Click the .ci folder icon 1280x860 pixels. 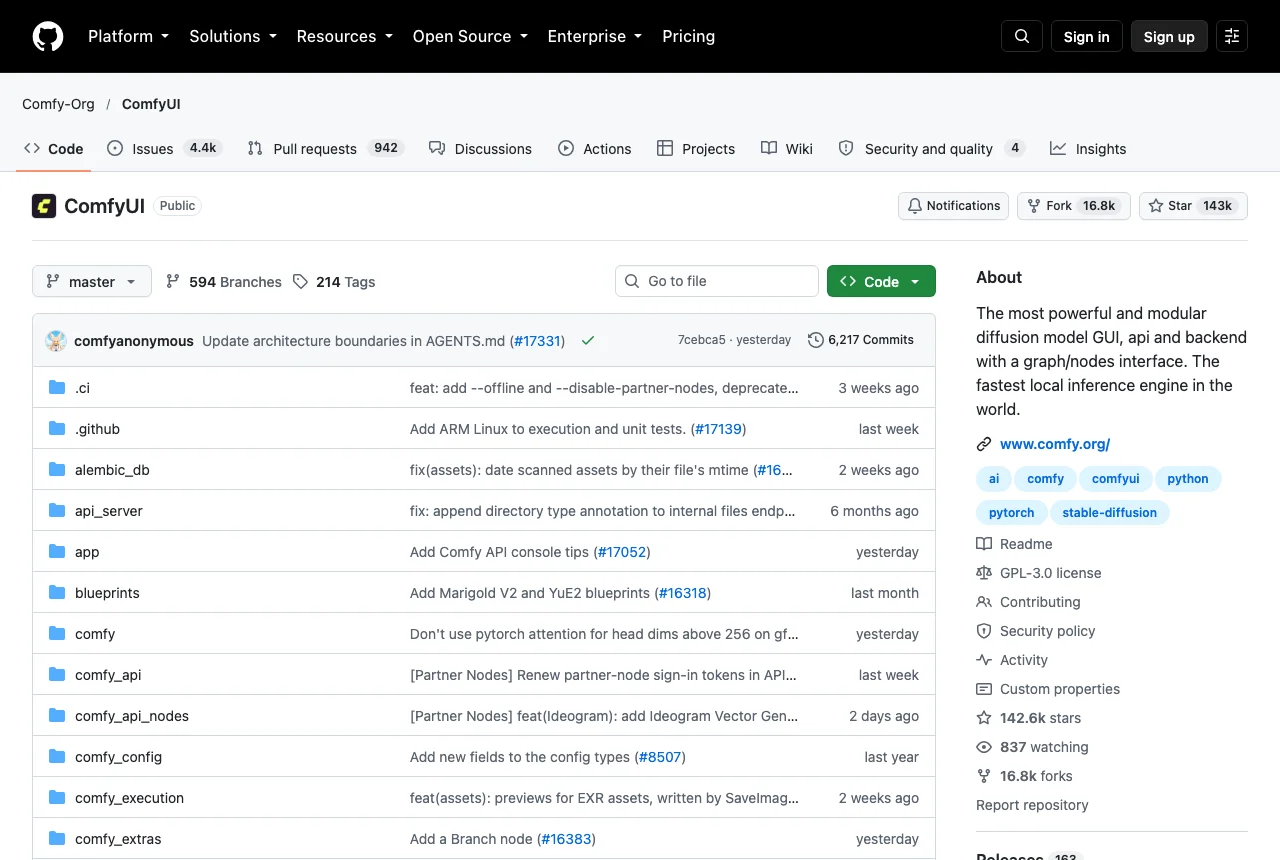pos(57,388)
